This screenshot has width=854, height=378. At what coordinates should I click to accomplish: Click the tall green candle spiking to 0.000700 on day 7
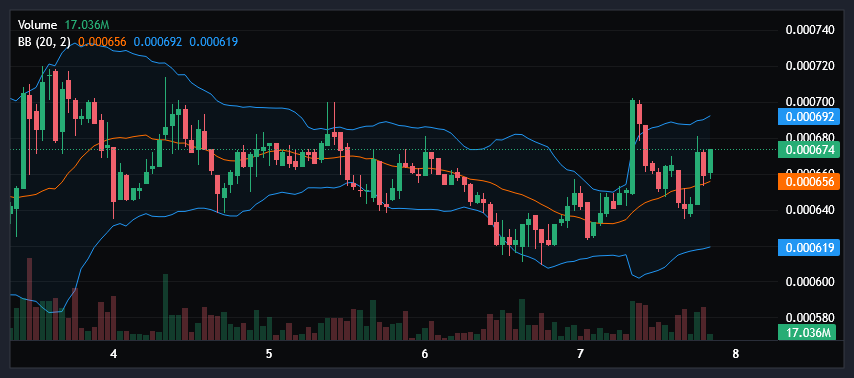click(632, 146)
